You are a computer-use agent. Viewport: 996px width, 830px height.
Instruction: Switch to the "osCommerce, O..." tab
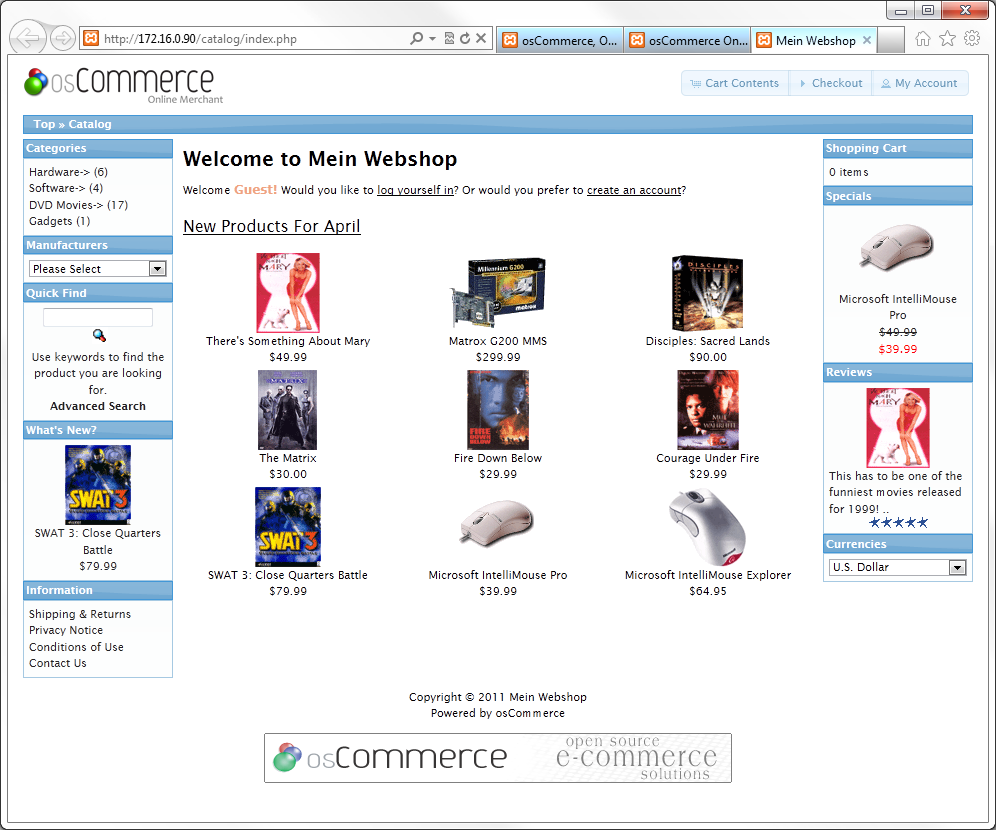coord(560,40)
